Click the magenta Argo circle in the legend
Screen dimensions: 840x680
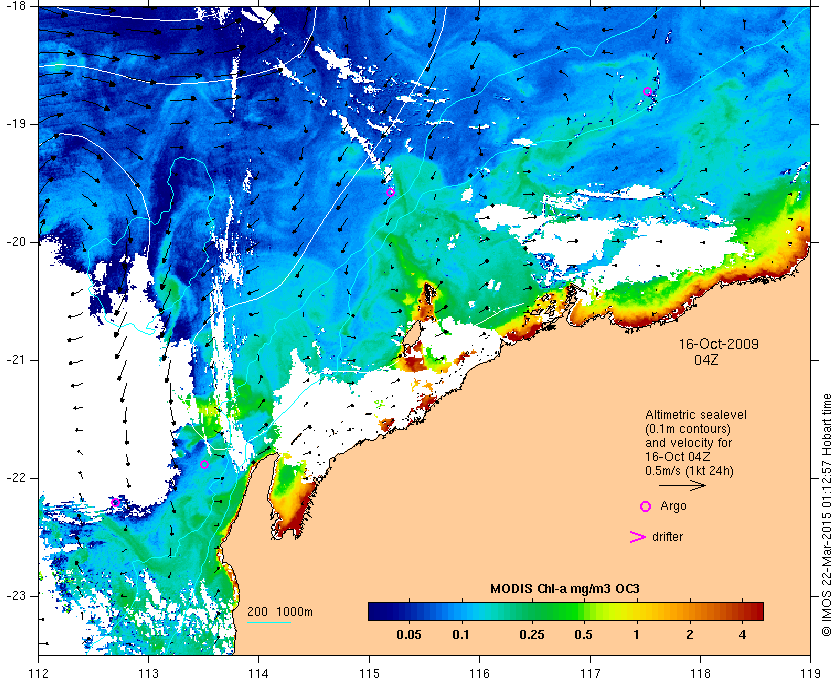(646, 506)
